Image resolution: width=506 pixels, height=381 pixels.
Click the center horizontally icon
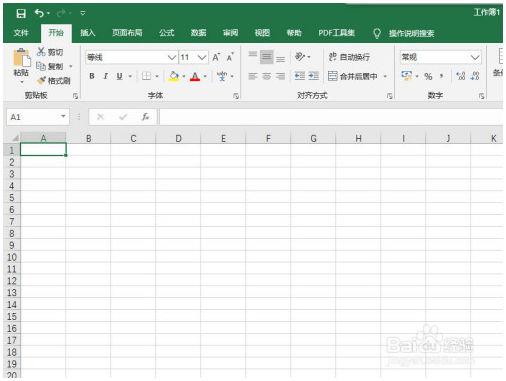266,76
